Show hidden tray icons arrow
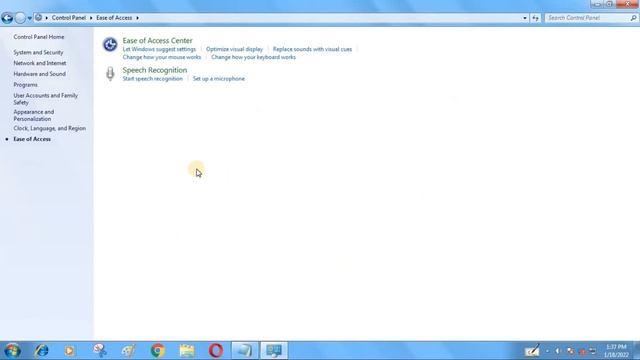The height and width of the screenshot is (360, 640). [547, 351]
